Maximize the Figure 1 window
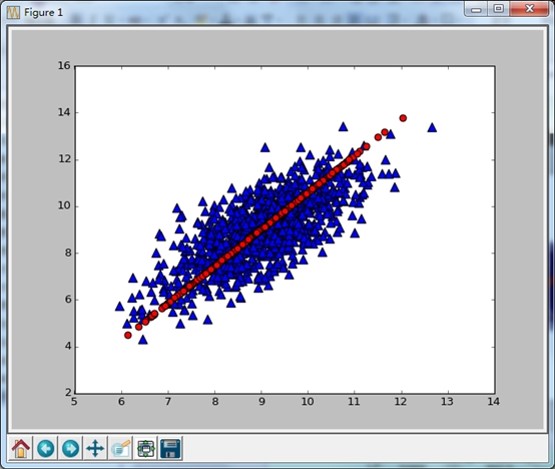This screenshot has height=469, width=555. pyautogui.click(x=499, y=9)
